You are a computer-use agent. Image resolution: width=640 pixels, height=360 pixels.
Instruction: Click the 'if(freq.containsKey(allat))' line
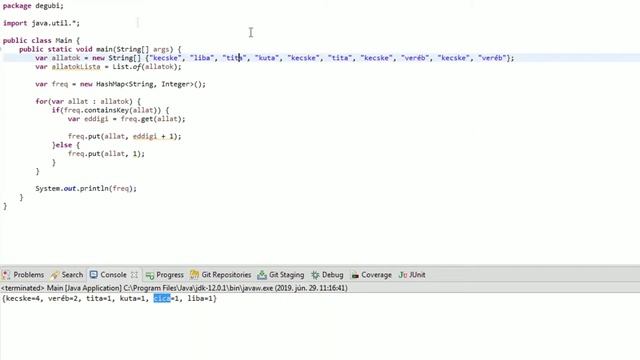click(x=110, y=110)
